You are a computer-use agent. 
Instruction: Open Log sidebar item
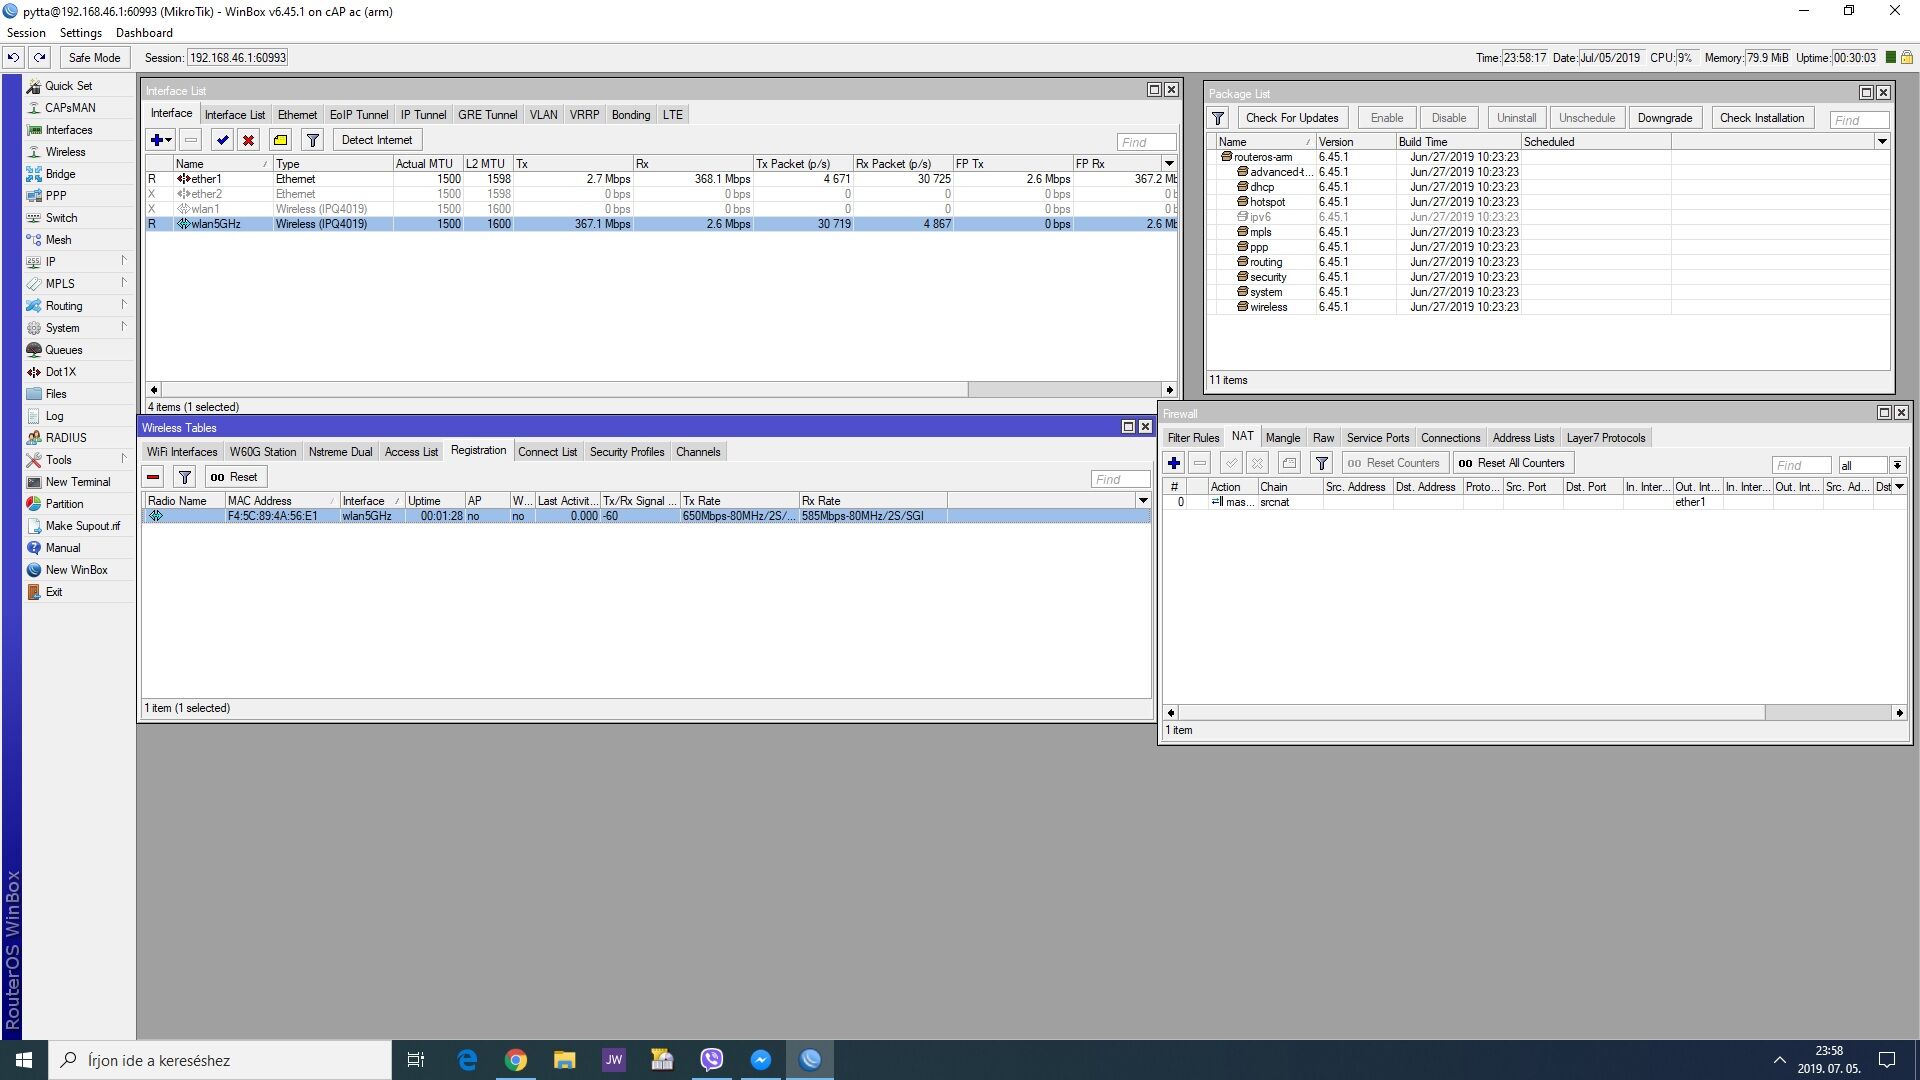coord(54,416)
